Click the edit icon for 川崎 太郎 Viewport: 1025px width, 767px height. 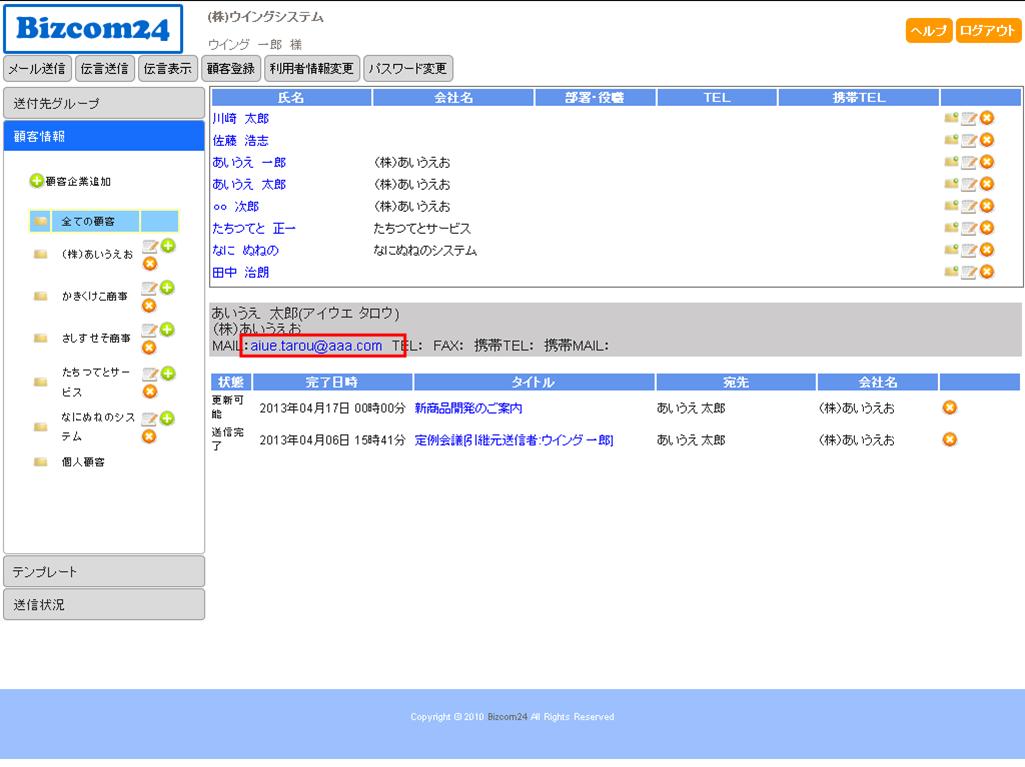pos(968,118)
